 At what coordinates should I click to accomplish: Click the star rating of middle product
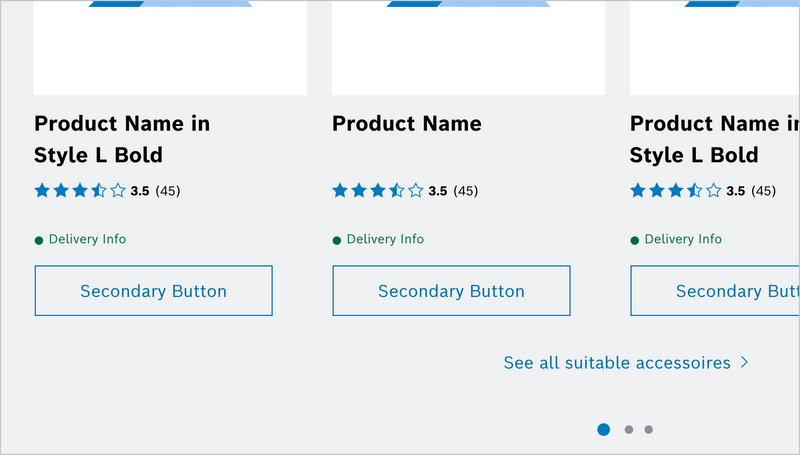[378, 190]
